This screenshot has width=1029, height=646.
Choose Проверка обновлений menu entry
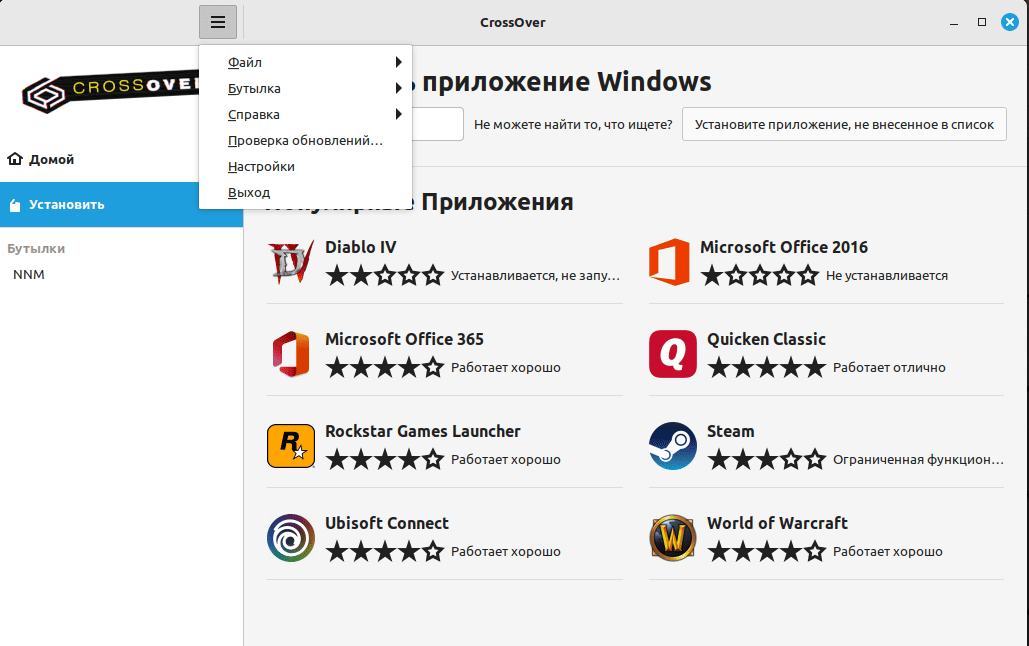pos(305,141)
